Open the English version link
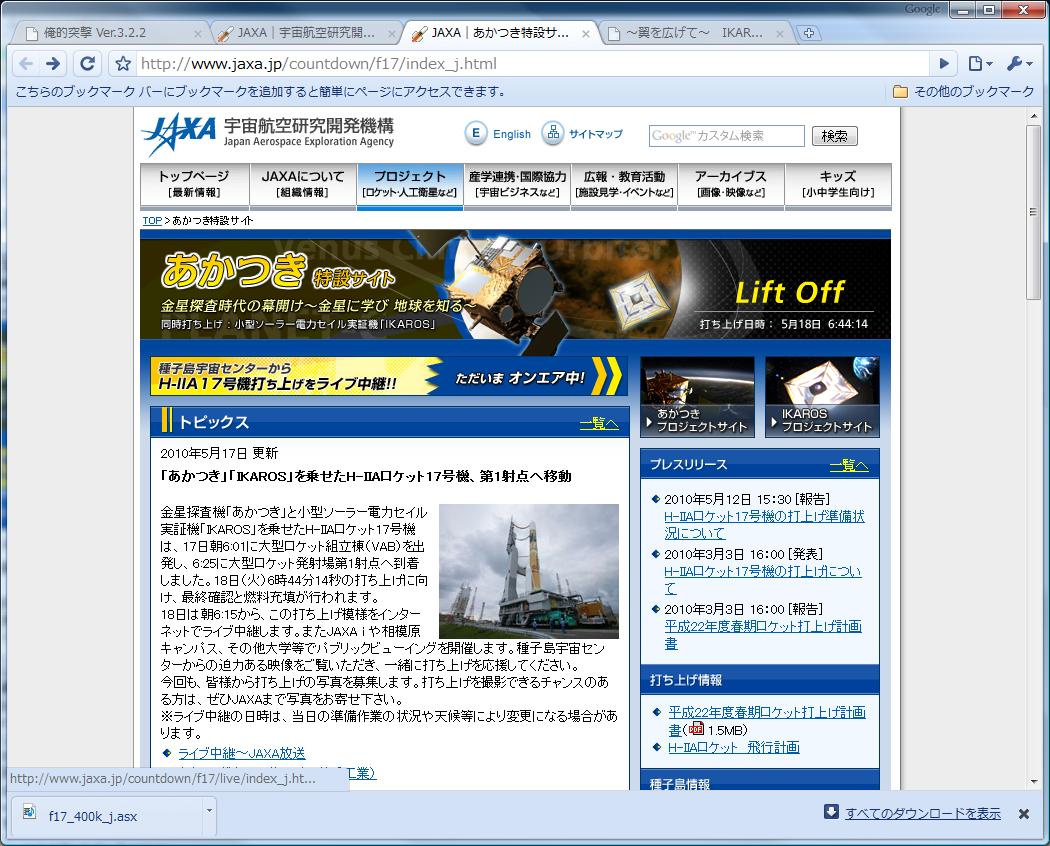 512,134
